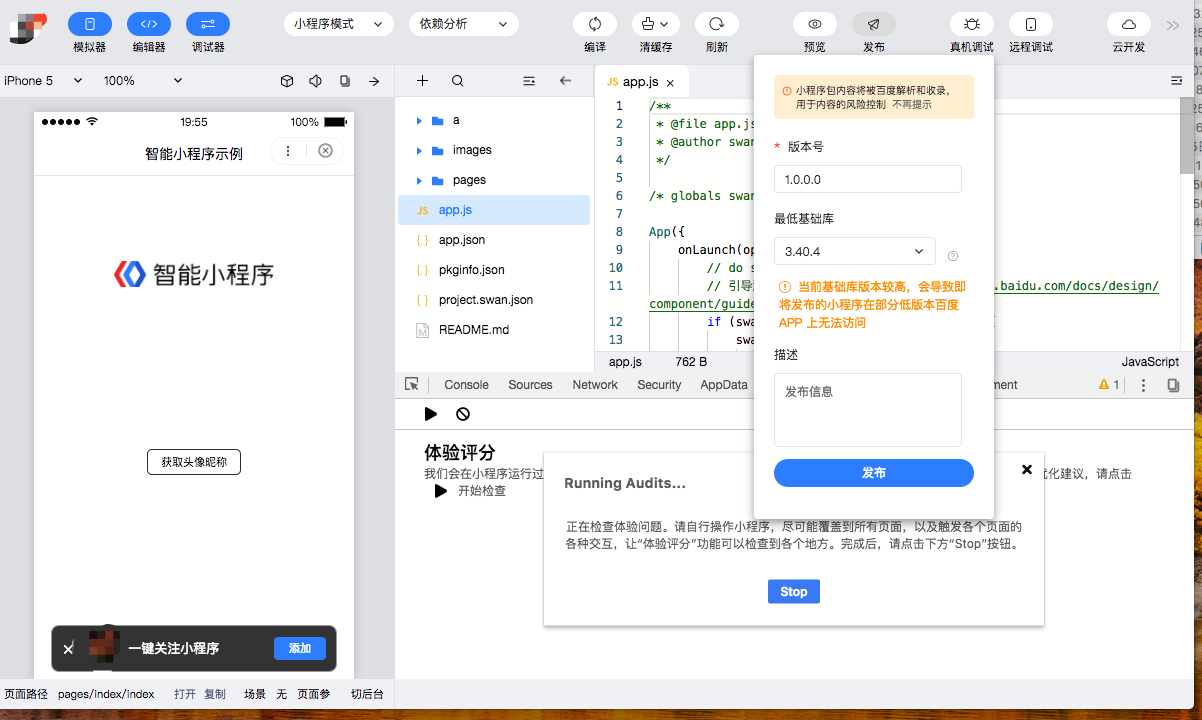Open the devtools three-dot more menu
This screenshot has width=1202, height=720.
click(1144, 384)
